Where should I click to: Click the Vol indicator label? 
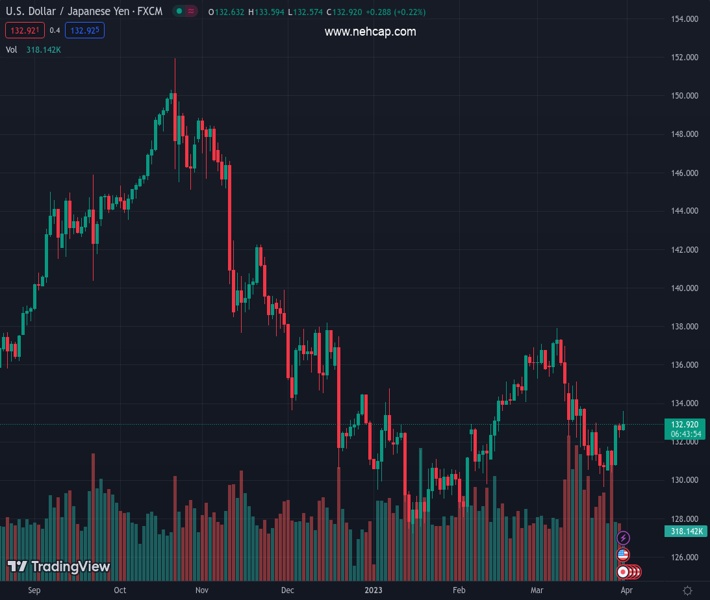11,50
